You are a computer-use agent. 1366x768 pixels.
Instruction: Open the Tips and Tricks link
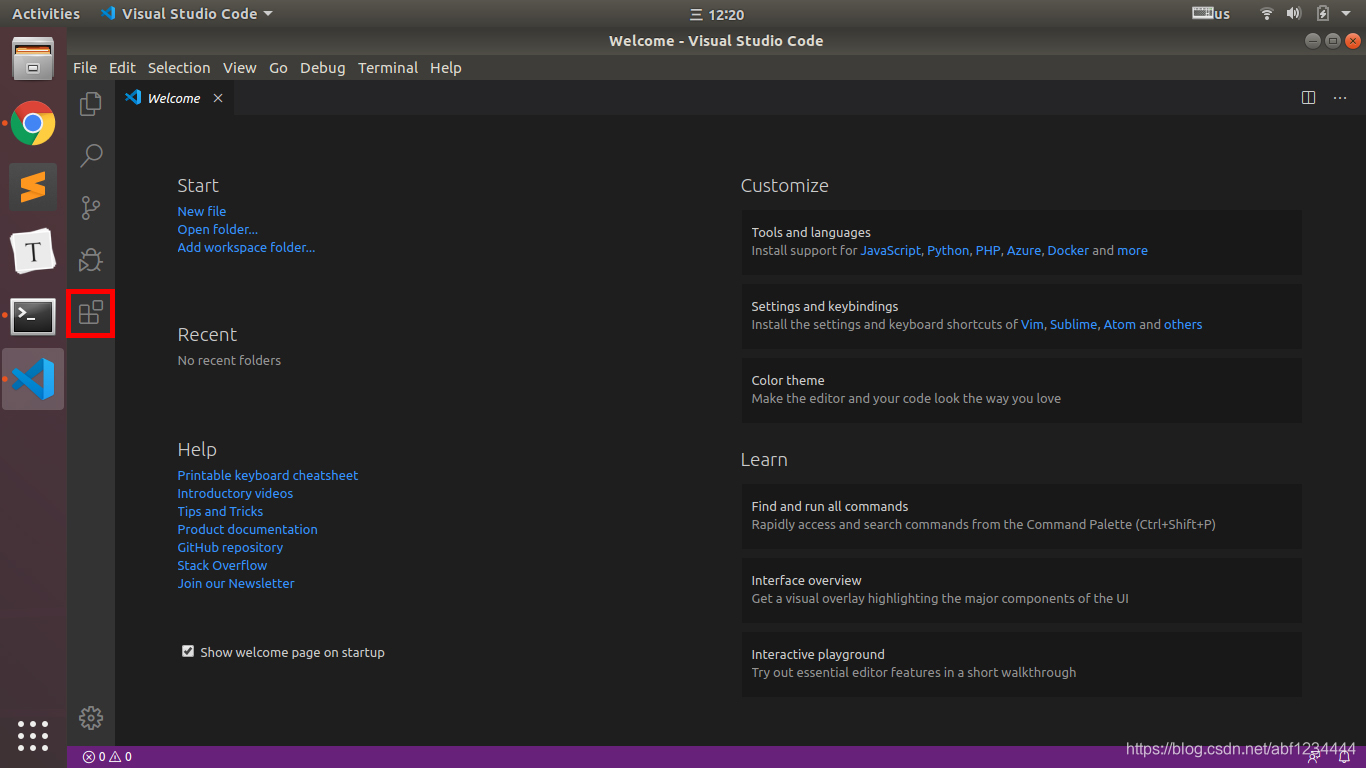pyautogui.click(x=220, y=511)
